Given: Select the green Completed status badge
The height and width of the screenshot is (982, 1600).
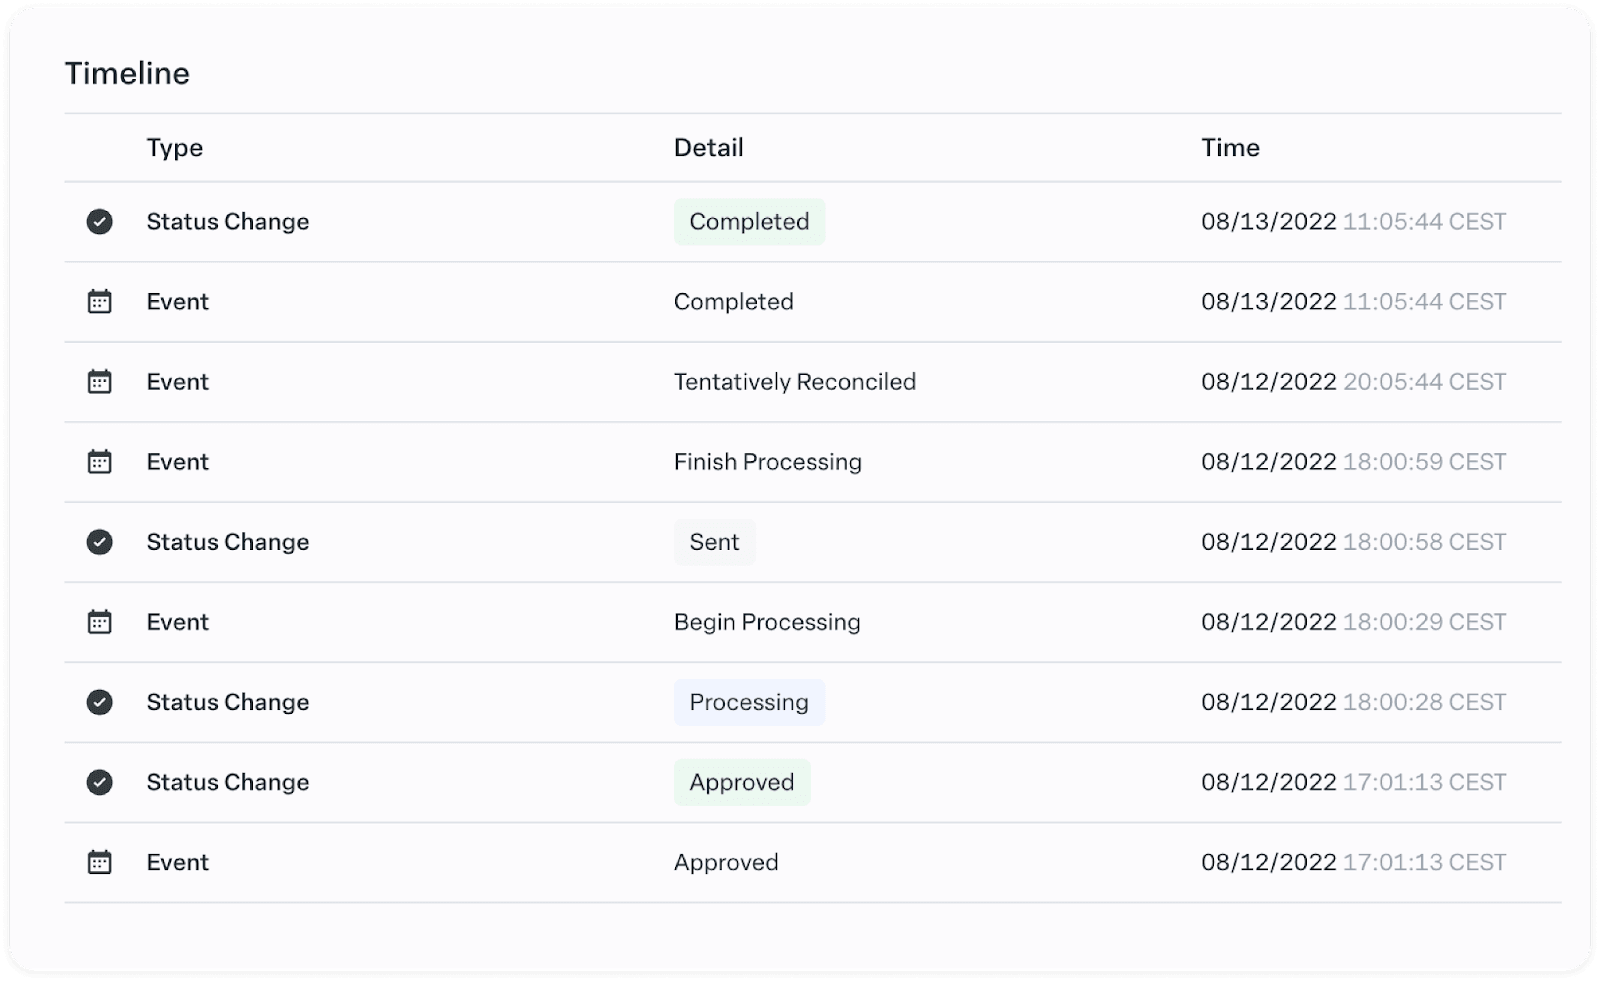Looking at the screenshot, I should [x=749, y=222].
